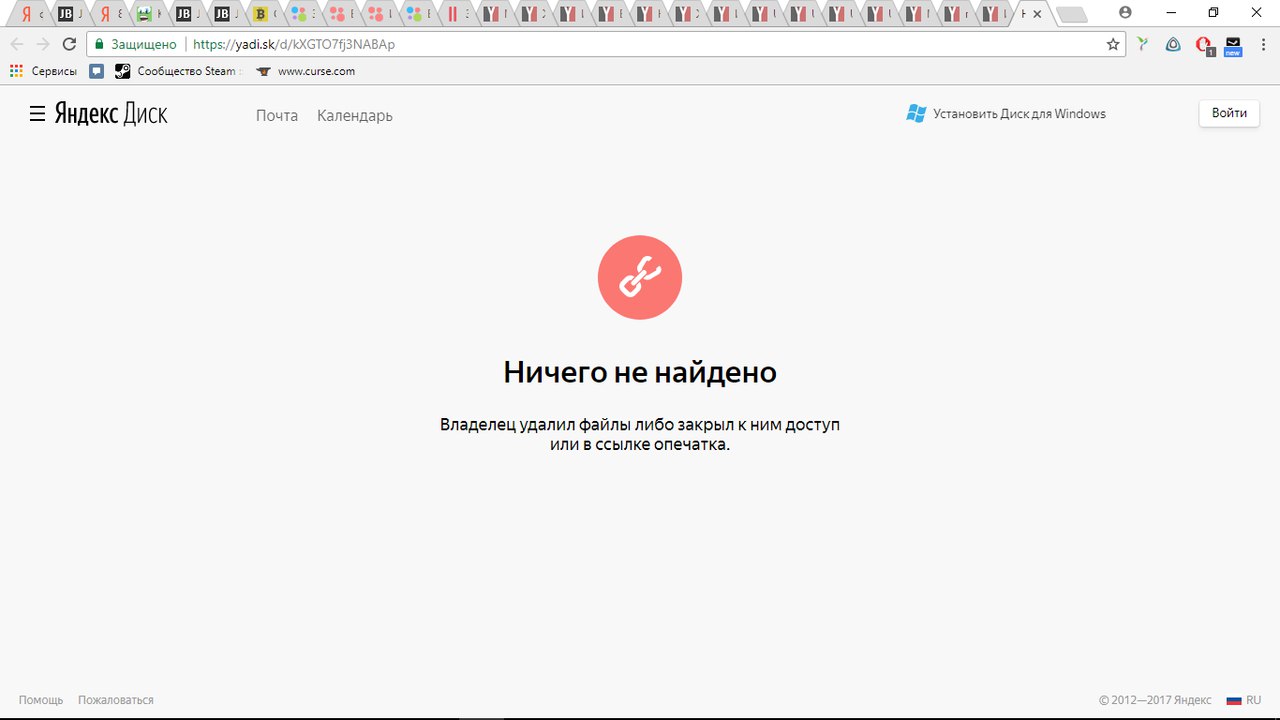
Task: Click the Windows logo beside install link
Action: [x=916, y=114]
